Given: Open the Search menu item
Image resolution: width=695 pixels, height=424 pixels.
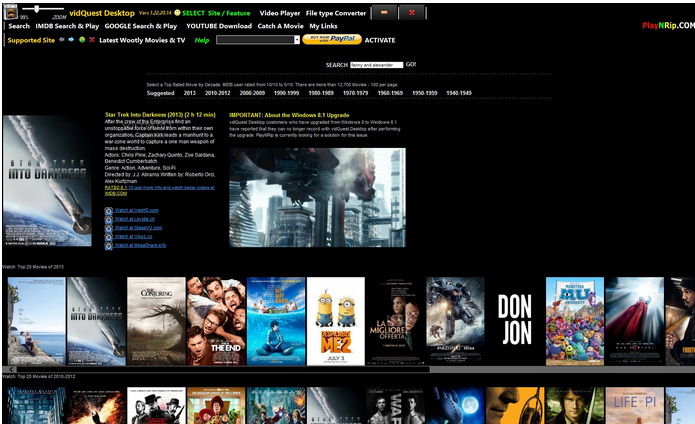Looking at the screenshot, I should (19, 26).
